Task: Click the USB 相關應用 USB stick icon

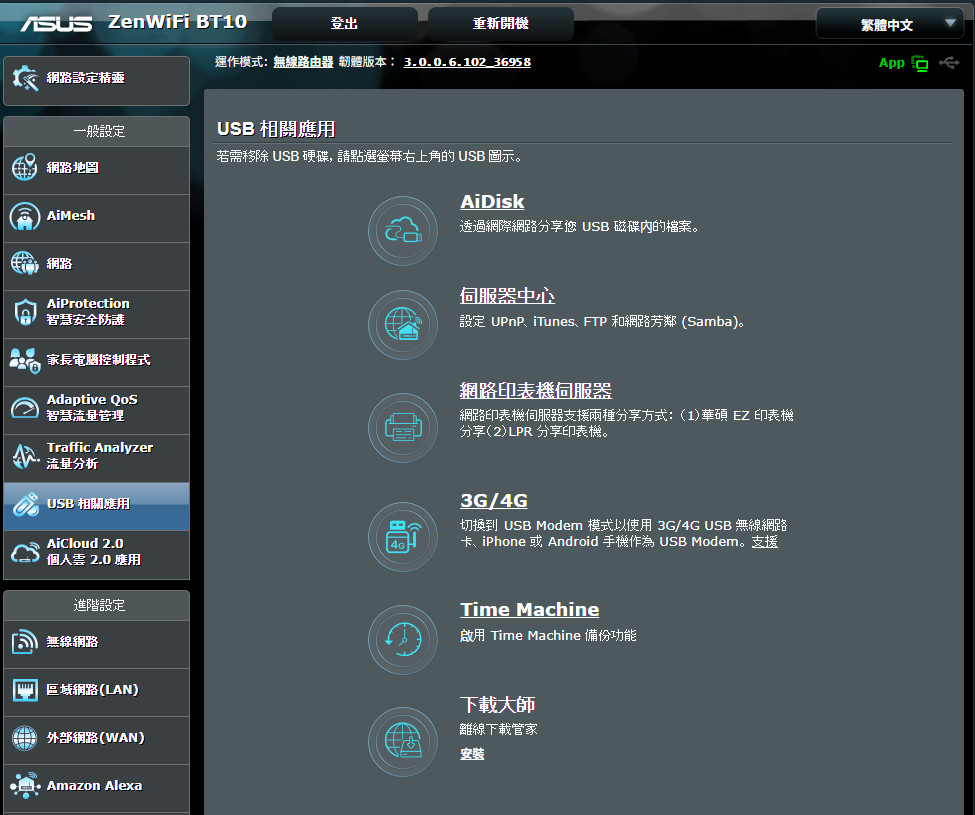Action: 25,504
